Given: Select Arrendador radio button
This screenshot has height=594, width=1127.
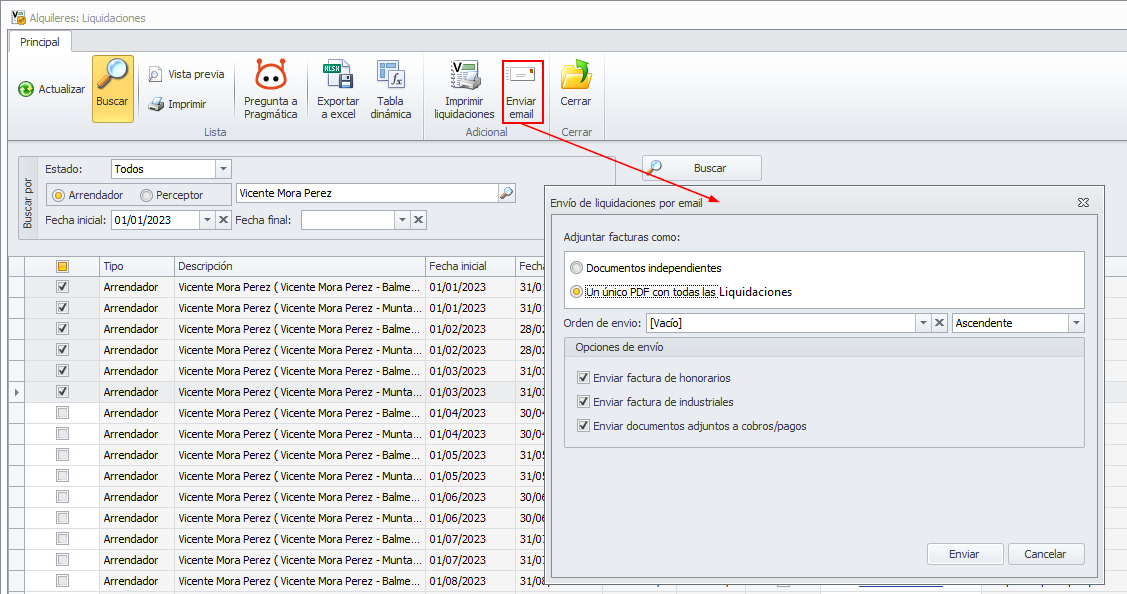Looking at the screenshot, I should coord(59,195).
